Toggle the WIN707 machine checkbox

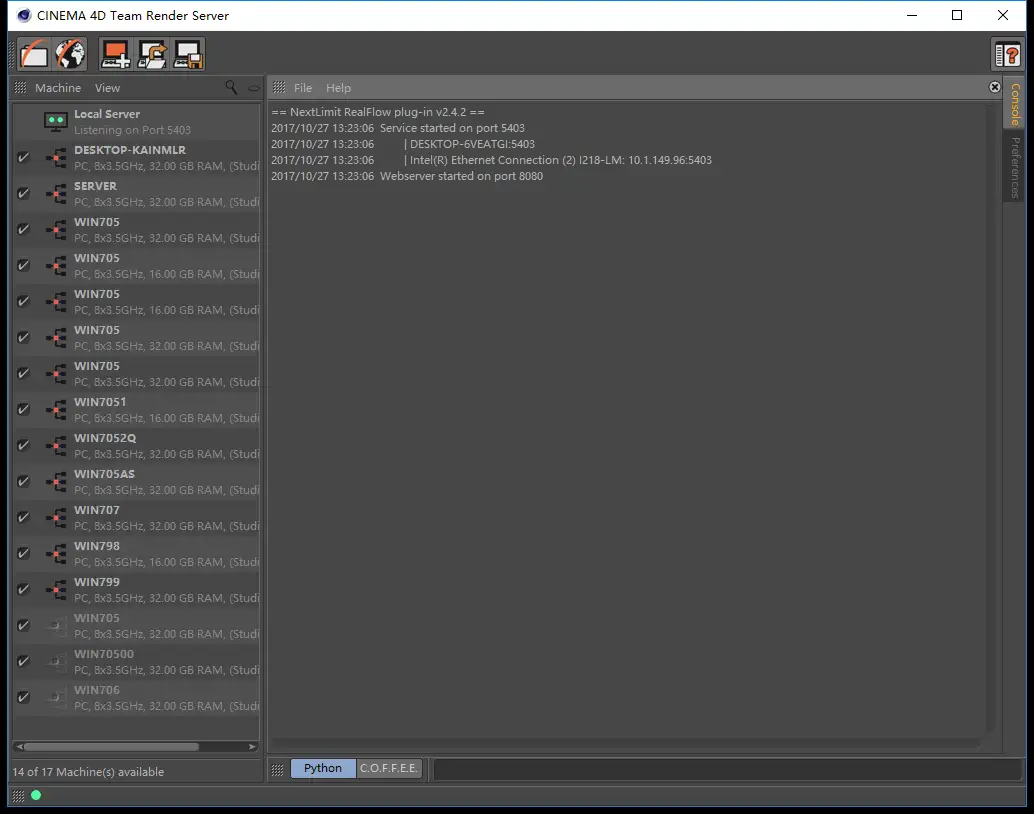[x=23, y=517]
